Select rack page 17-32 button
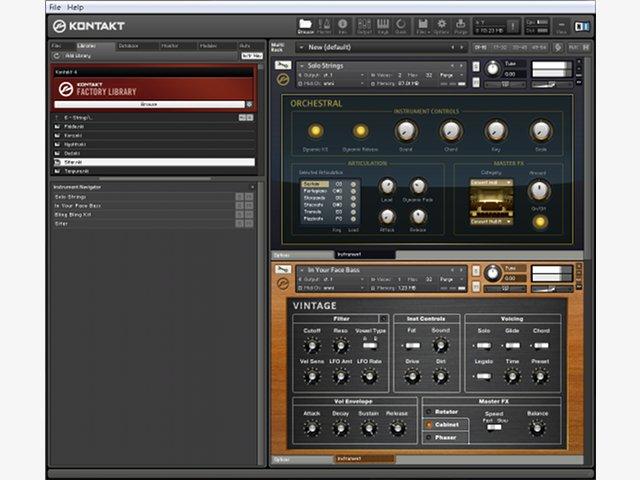 500,47
